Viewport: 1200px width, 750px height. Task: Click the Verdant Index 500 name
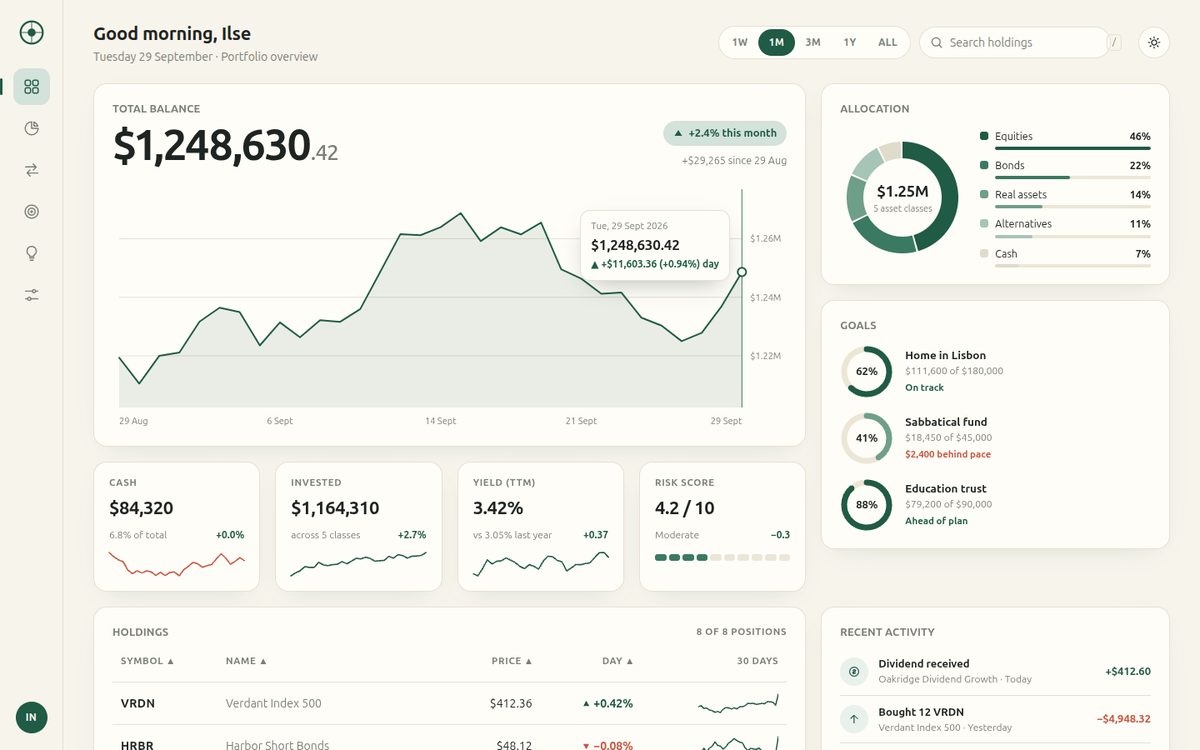tap(274, 704)
